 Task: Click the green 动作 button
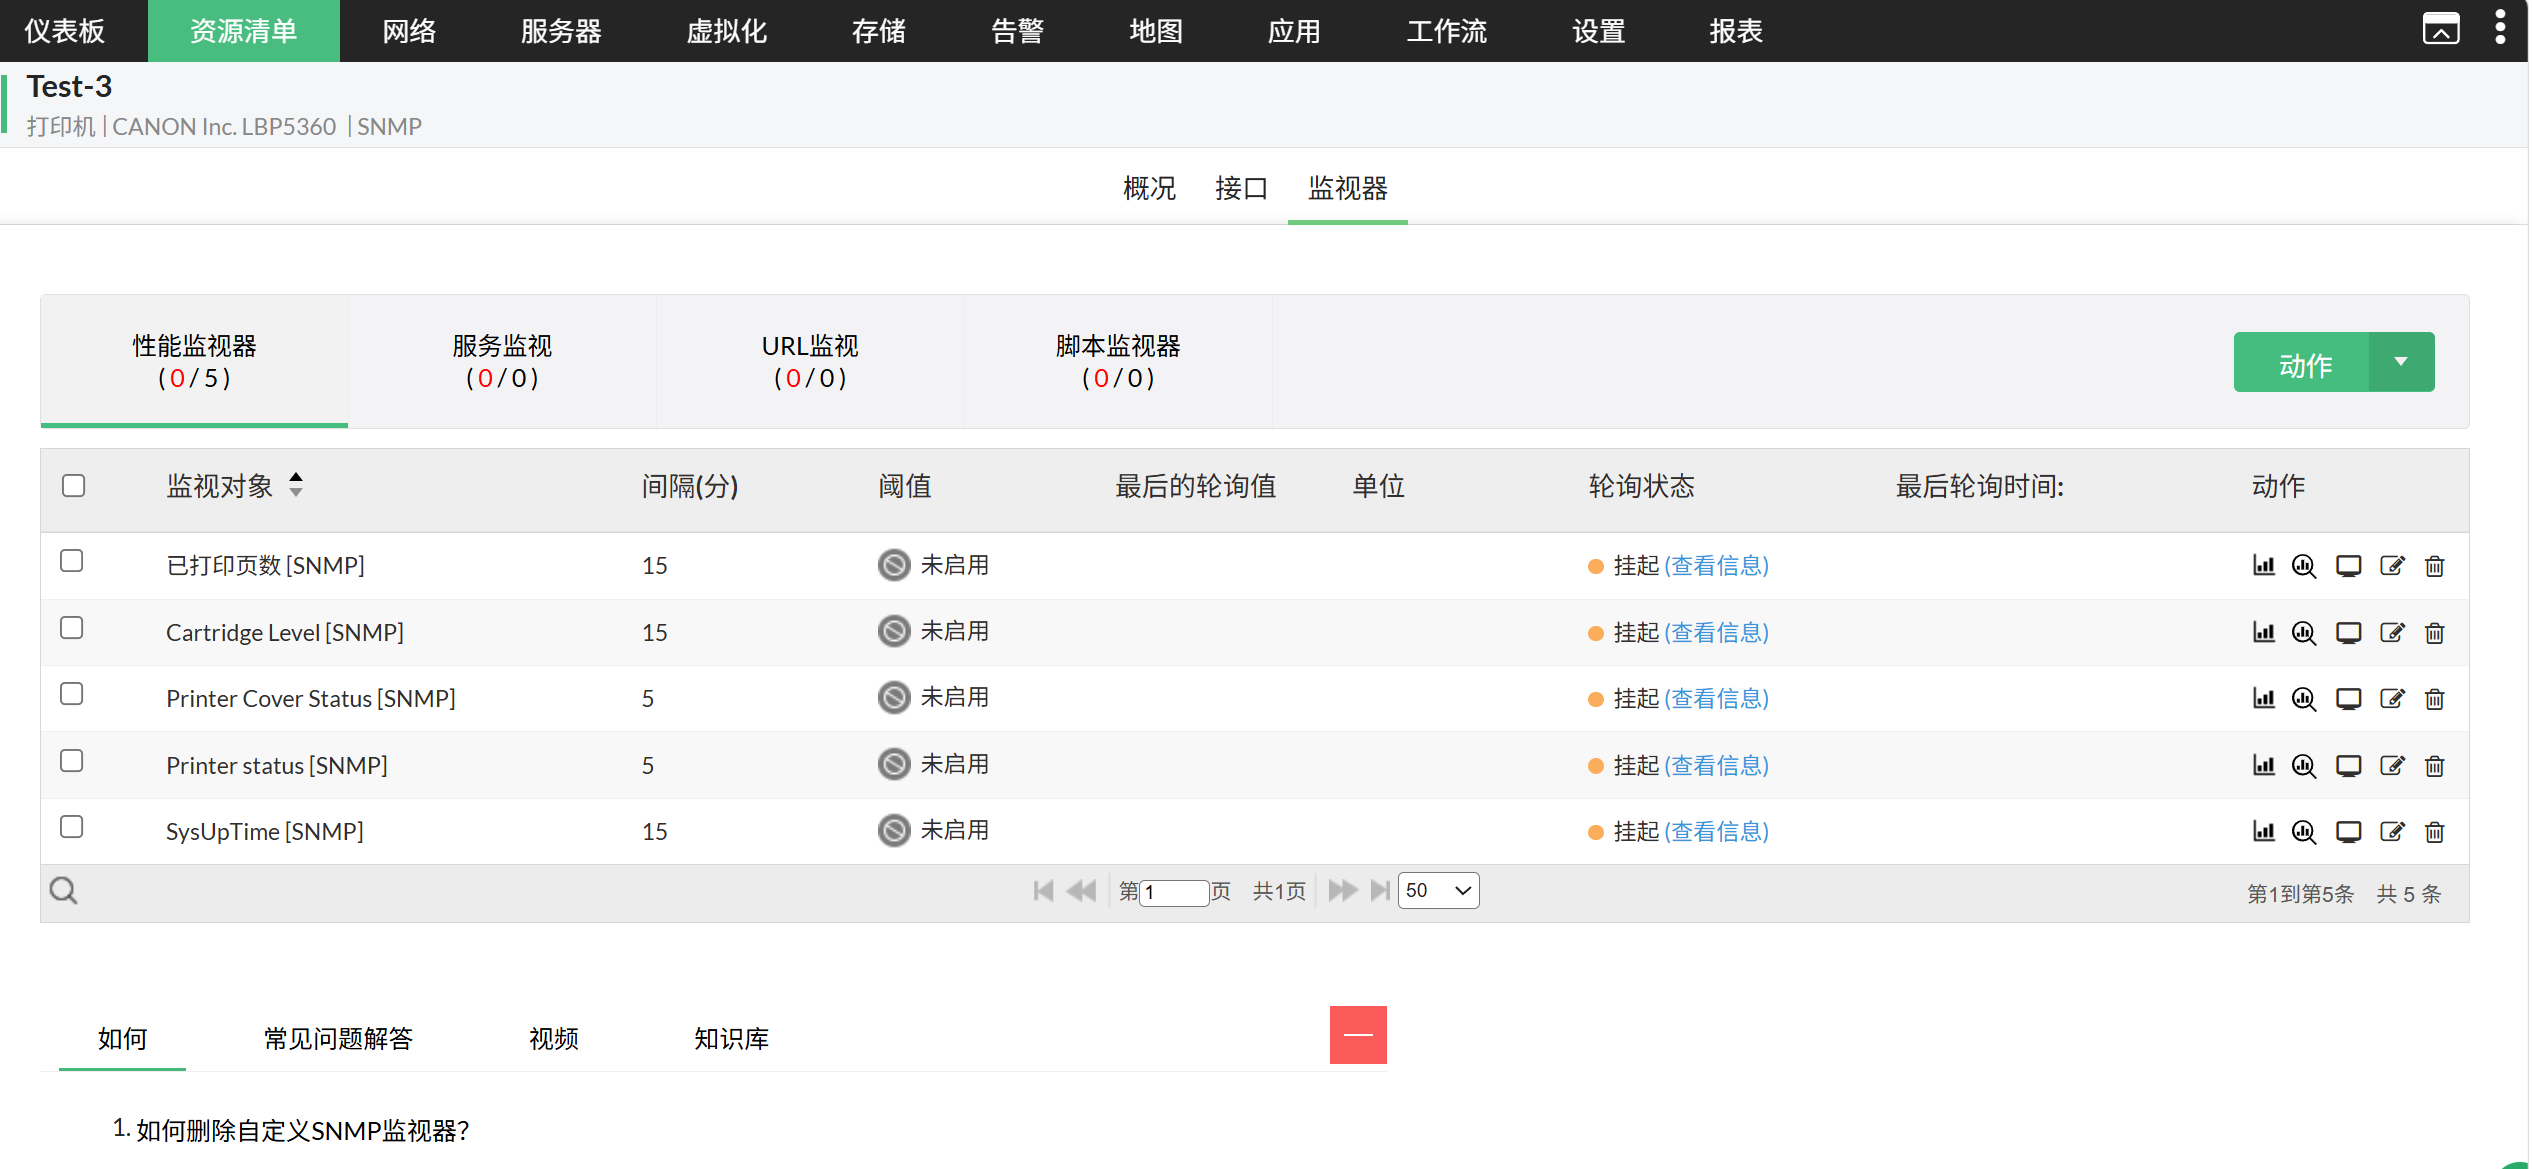[2303, 362]
